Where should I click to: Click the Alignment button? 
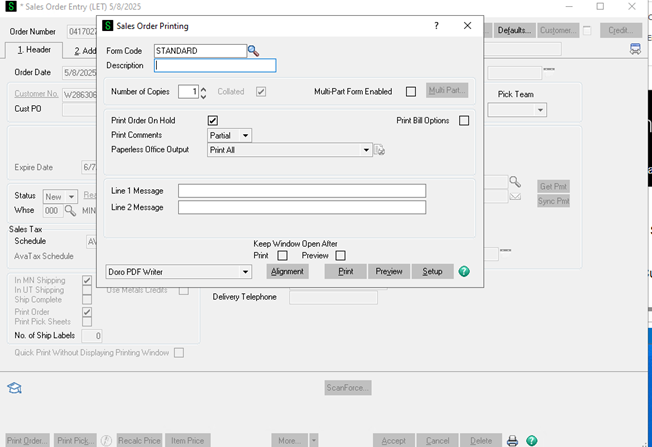pos(287,271)
